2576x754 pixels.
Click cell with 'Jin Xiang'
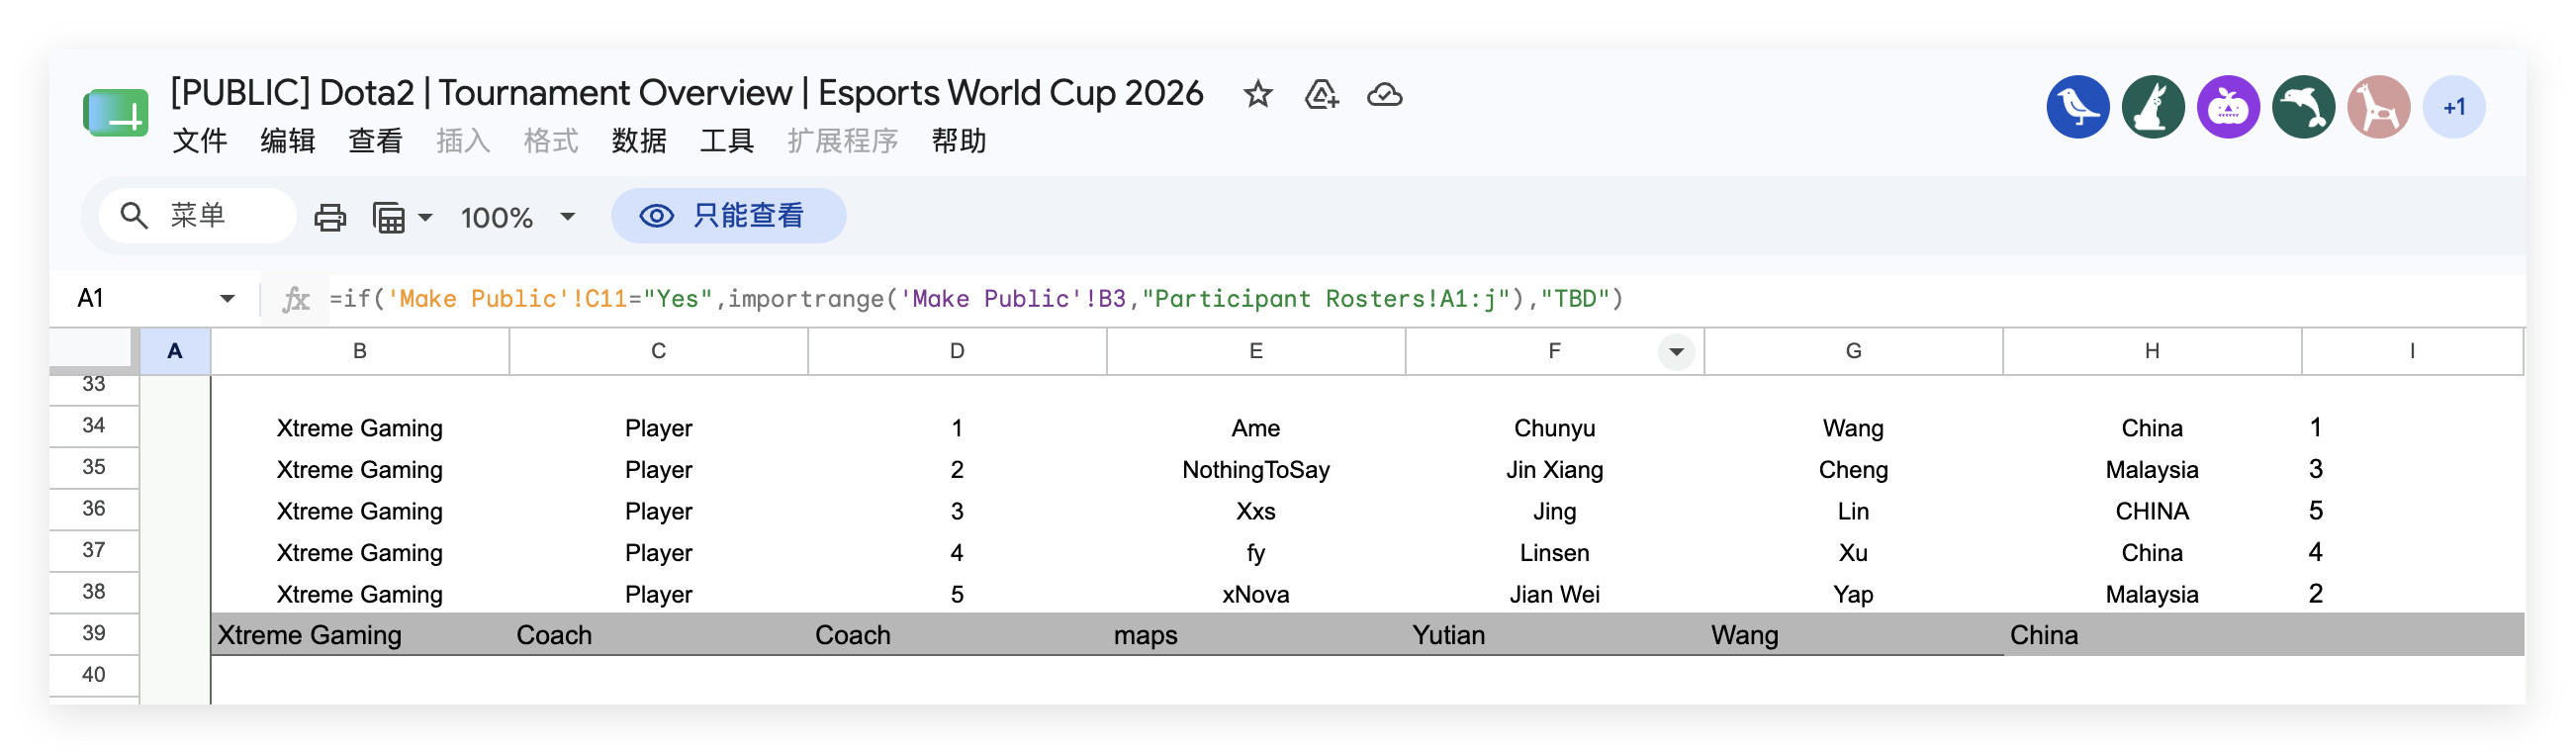pyautogui.click(x=1554, y=470)
